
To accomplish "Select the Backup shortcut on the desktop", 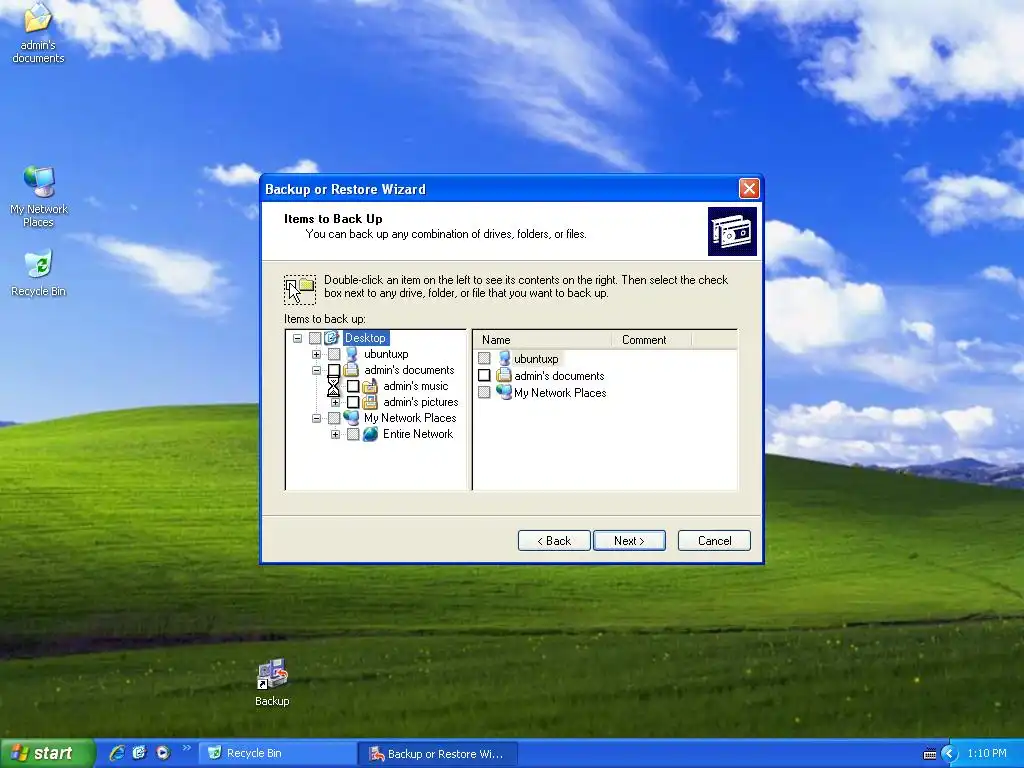I will click(272, 683).
